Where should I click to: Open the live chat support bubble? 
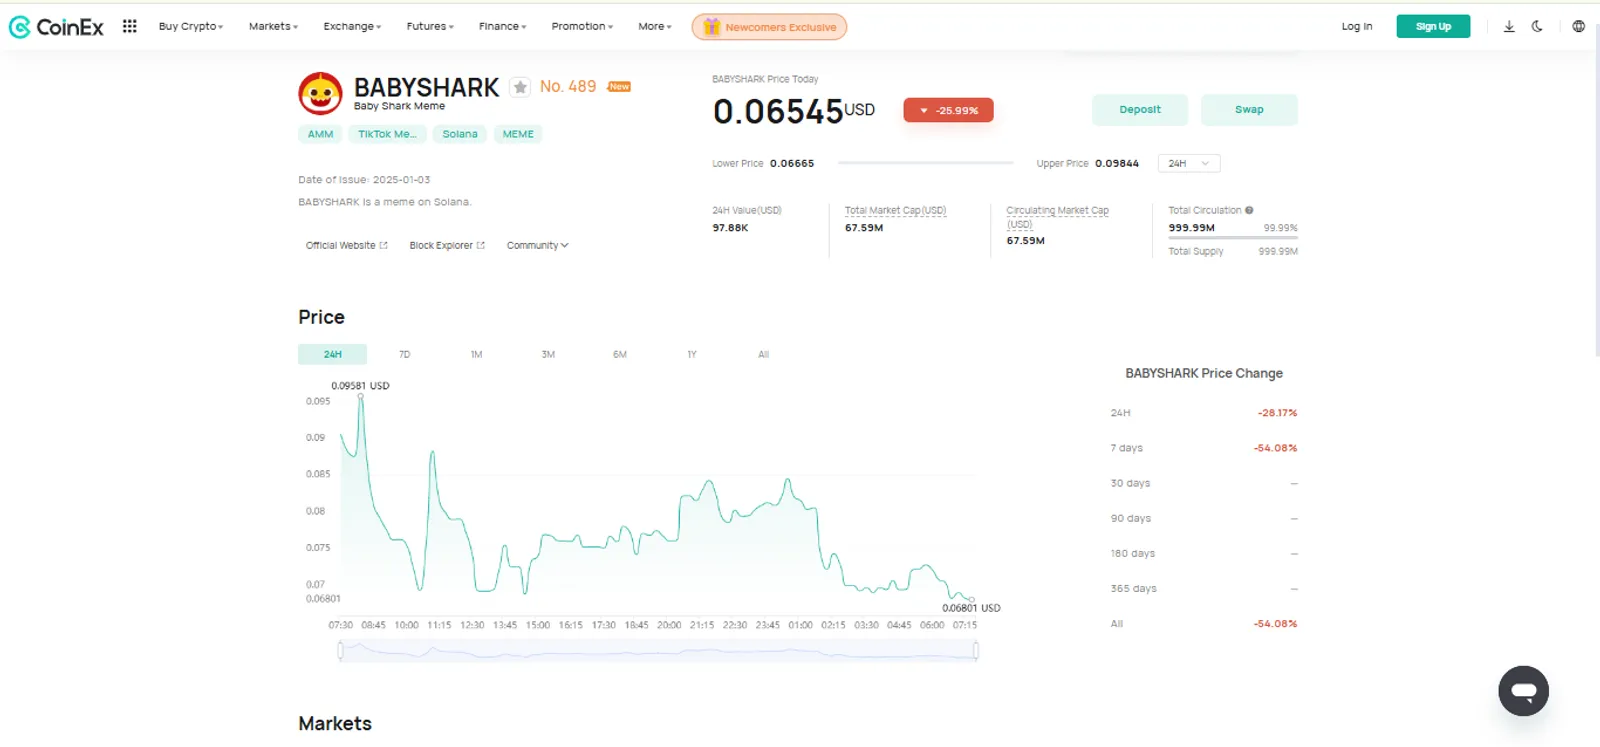tap(1523, 691)
